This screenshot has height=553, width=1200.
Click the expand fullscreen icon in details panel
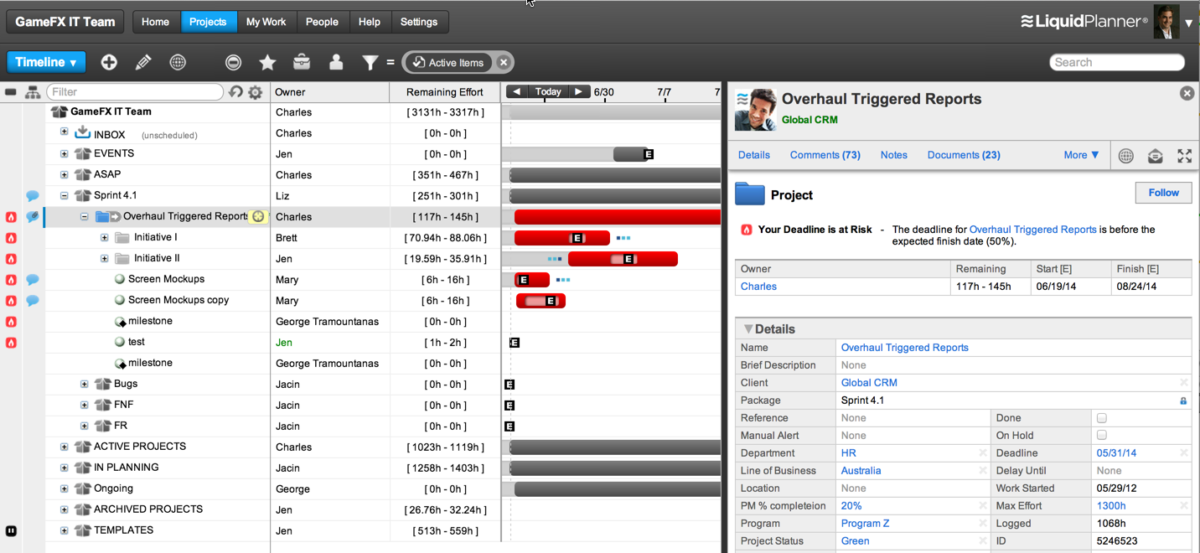[x=1185, y=155]
